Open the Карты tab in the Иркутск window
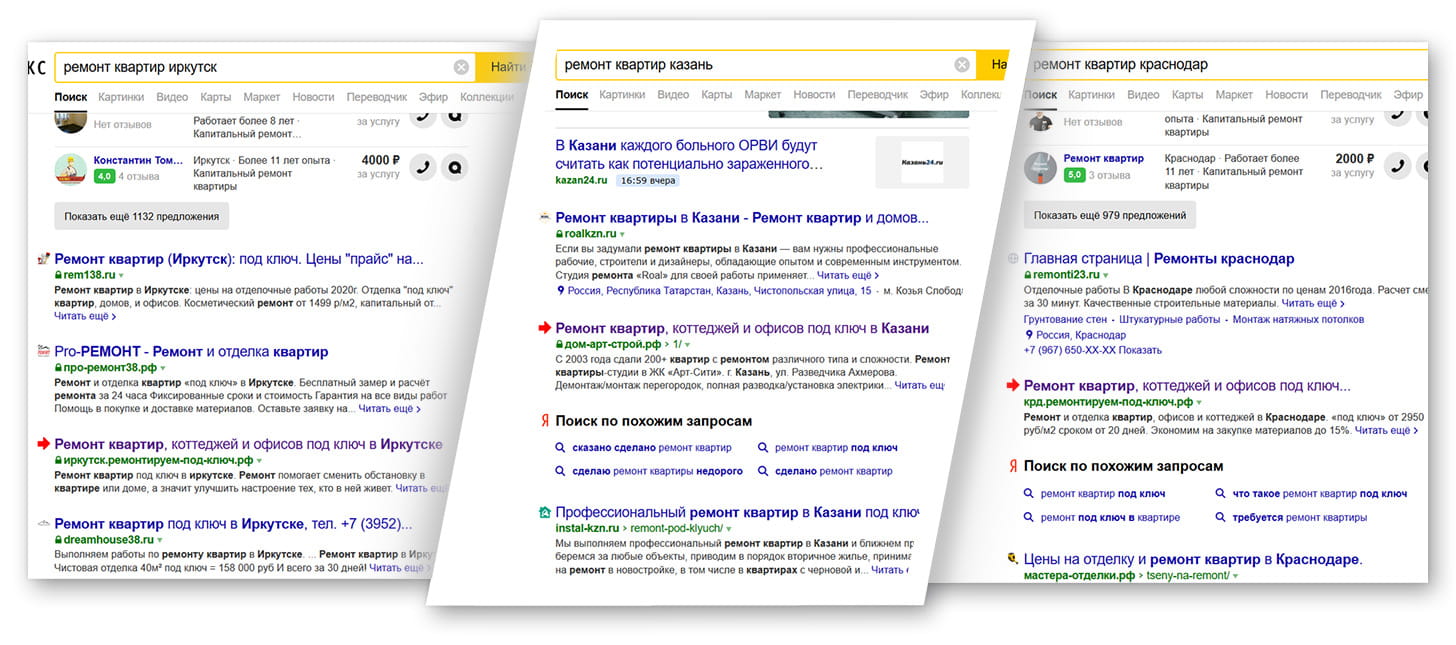Image resolution: width=1456 pixels, height=645 pixels. [215, 97]
